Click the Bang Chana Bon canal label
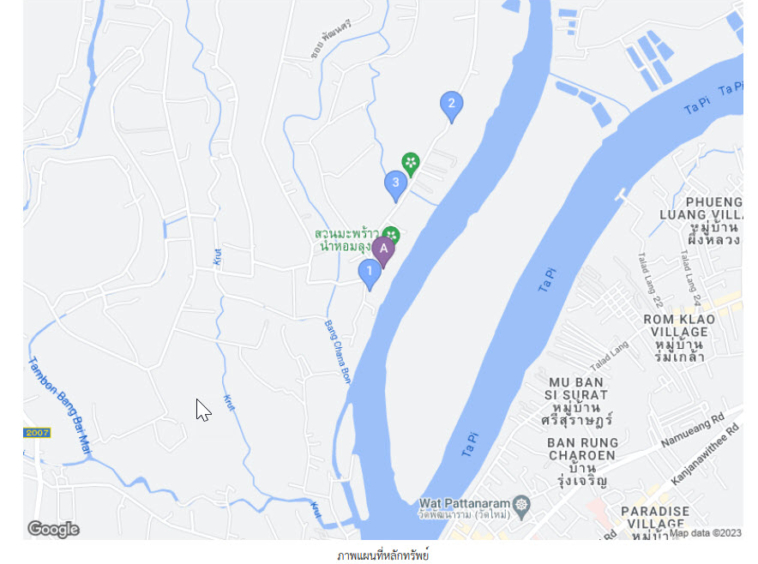The height and width of the screenshot is (564, 758). coord(337,352)
